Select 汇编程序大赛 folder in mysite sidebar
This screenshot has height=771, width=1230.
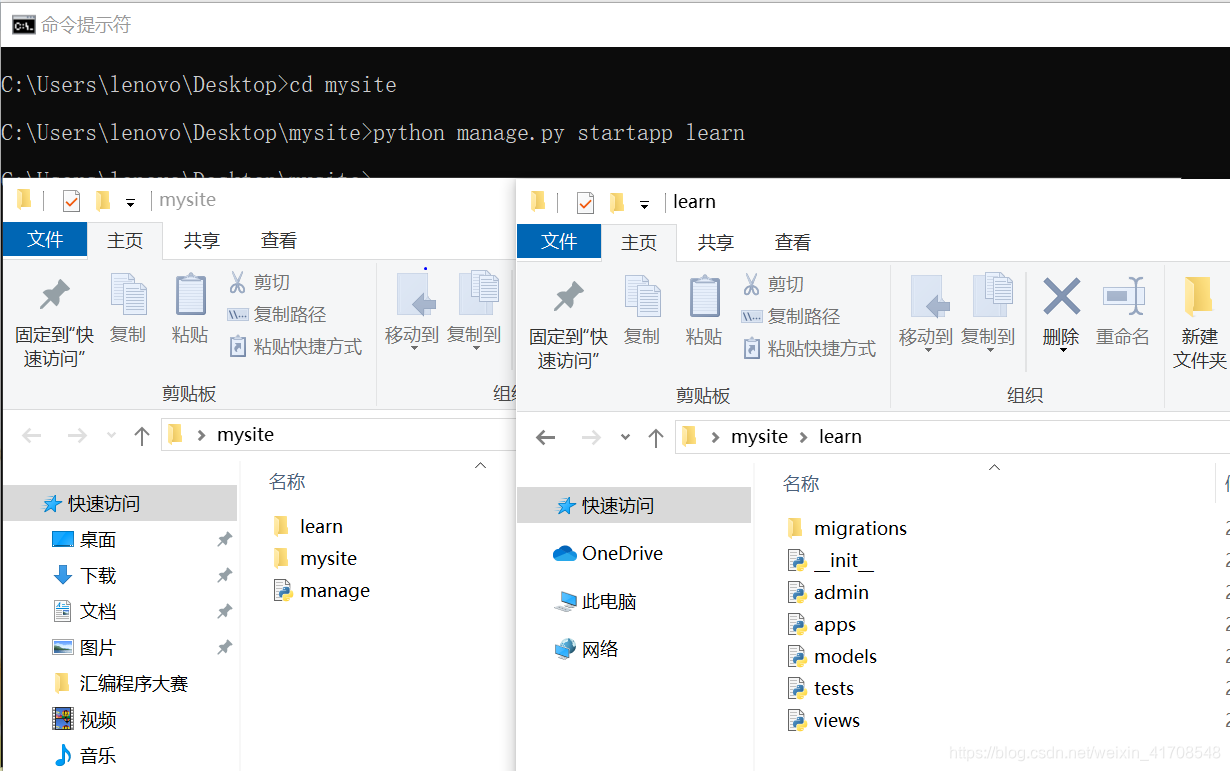pyautogui.click(x=120, y=684)
